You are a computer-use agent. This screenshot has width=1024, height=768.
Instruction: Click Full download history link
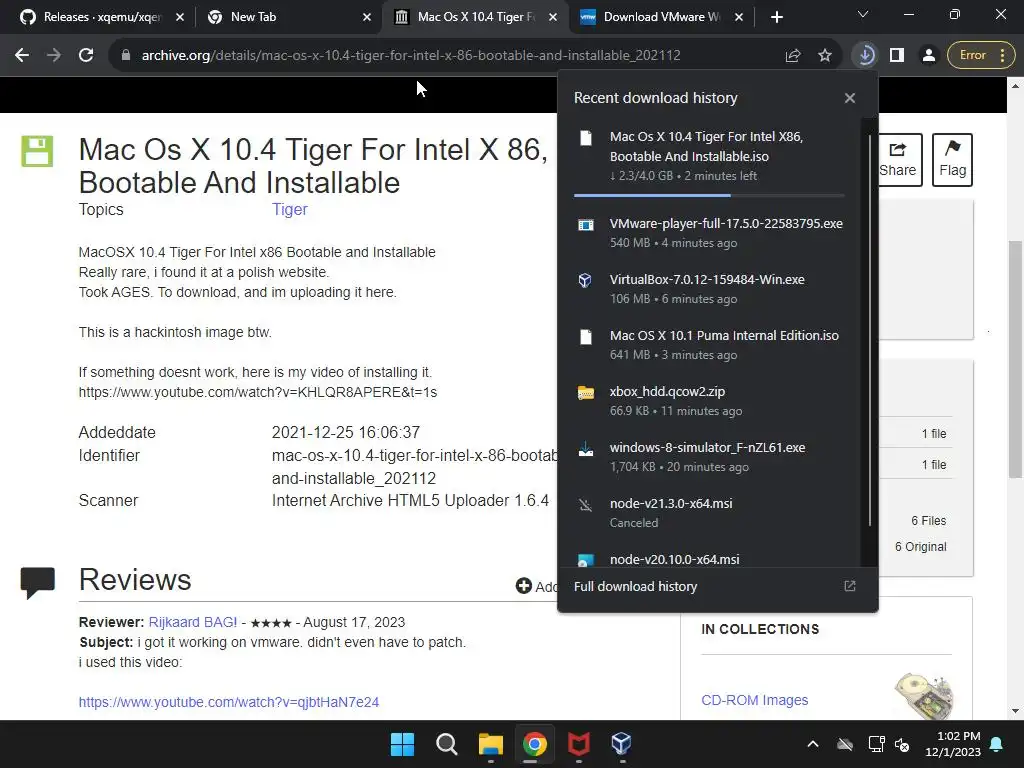(635, 586)
